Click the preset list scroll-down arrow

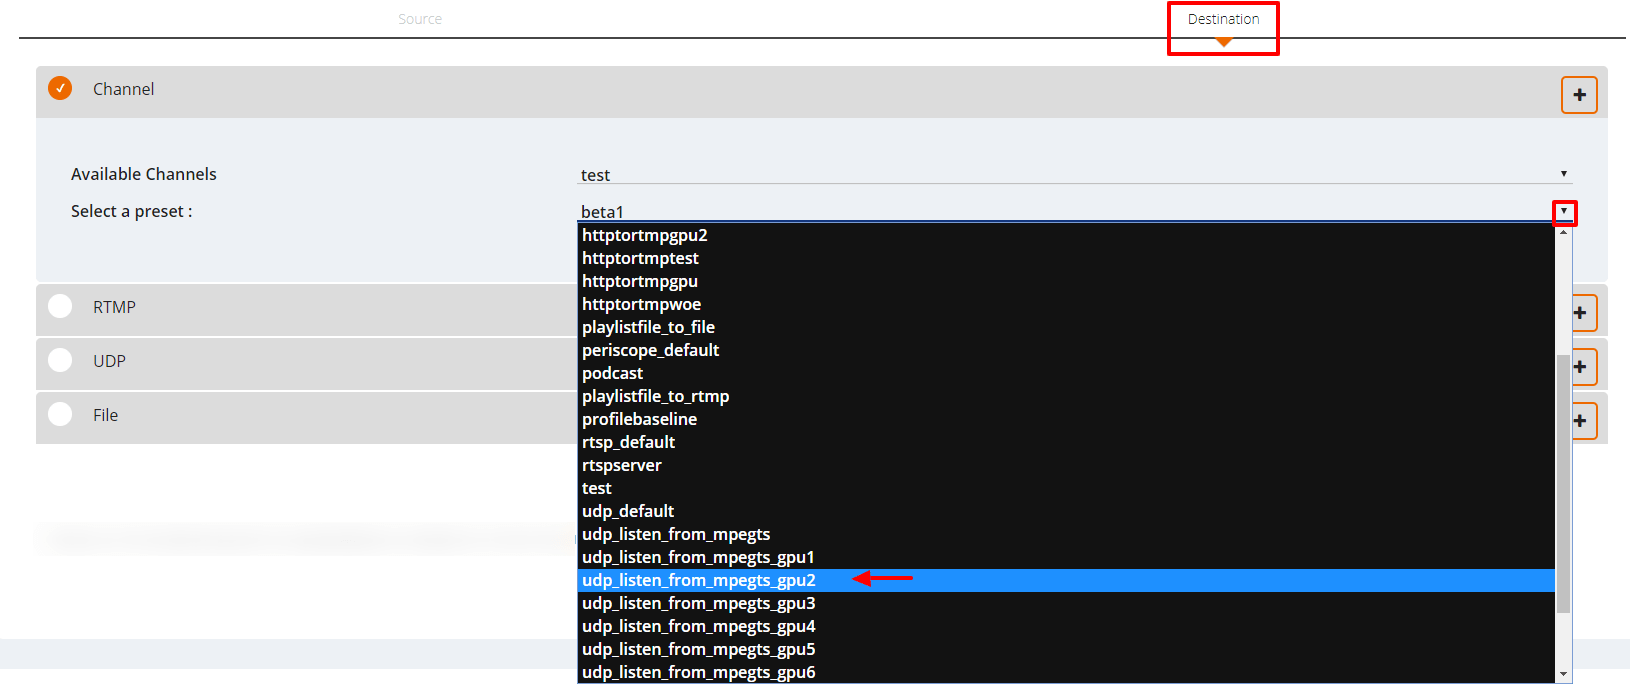click(1563, 674)
